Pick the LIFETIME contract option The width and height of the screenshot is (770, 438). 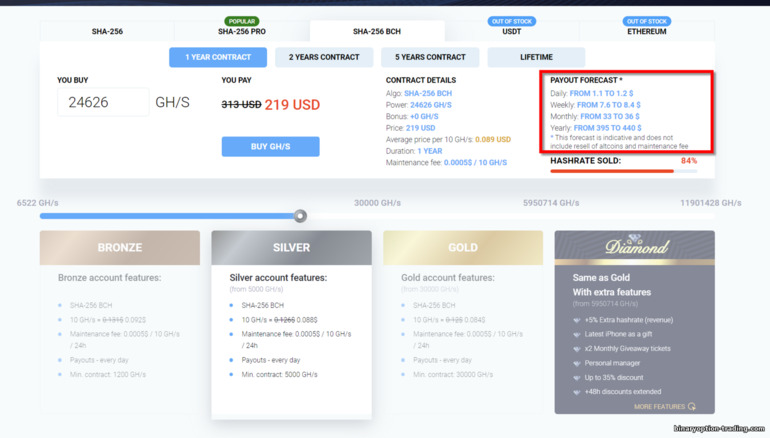(x=536, y=57)
